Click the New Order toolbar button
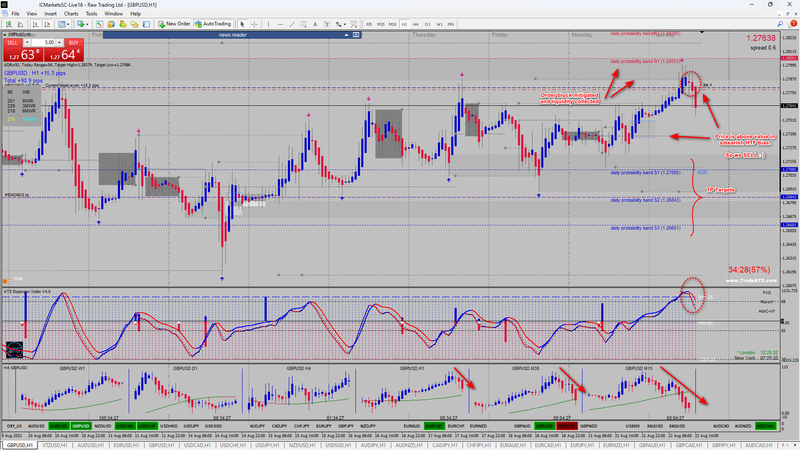Screen dimensions: 800x450 click(176, 22)
